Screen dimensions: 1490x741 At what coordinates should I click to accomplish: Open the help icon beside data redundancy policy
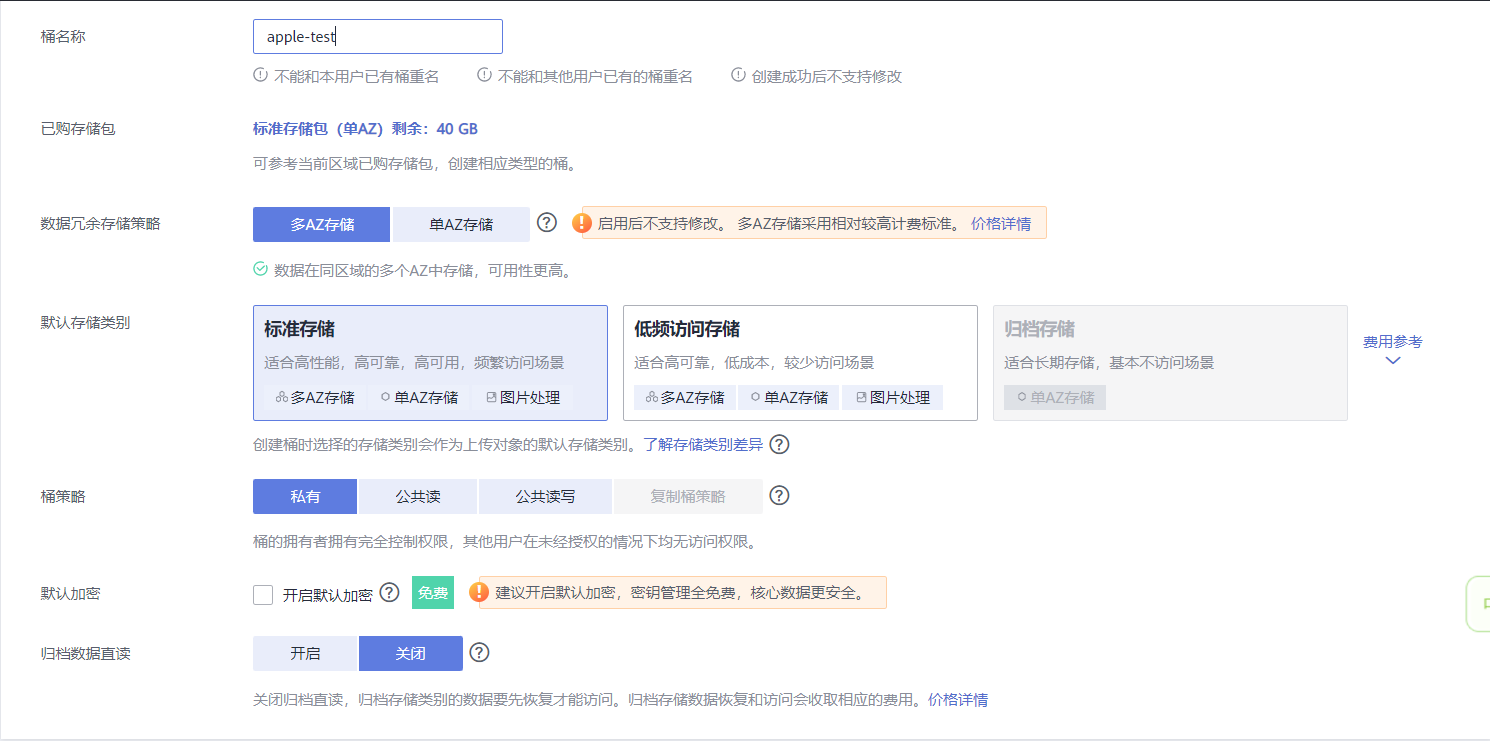point(546,222)
